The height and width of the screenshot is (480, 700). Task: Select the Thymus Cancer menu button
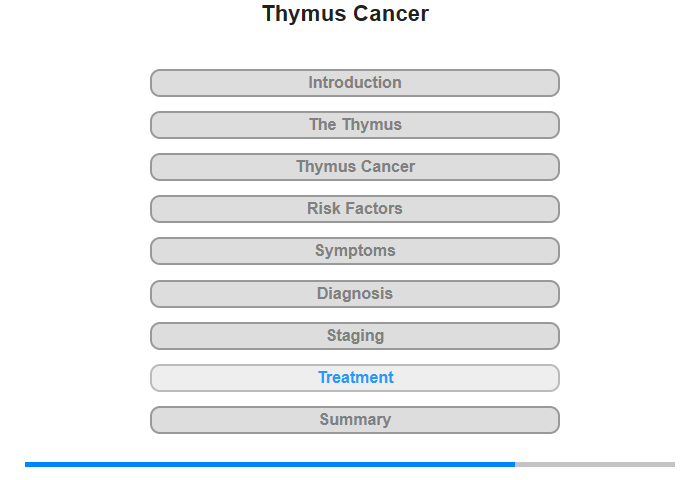(x=355, y=167)
